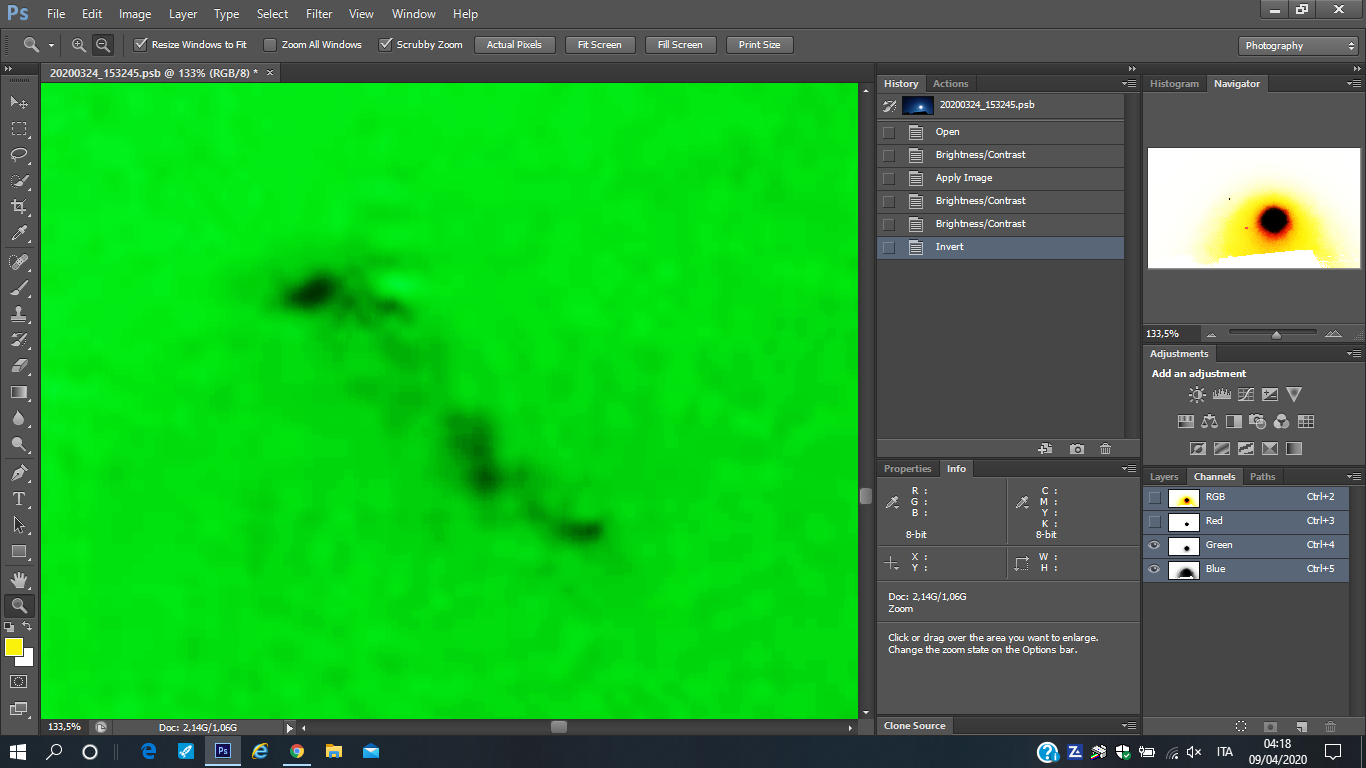Open the Filter menu
The image size is (1366, 768).
point(319,14)
